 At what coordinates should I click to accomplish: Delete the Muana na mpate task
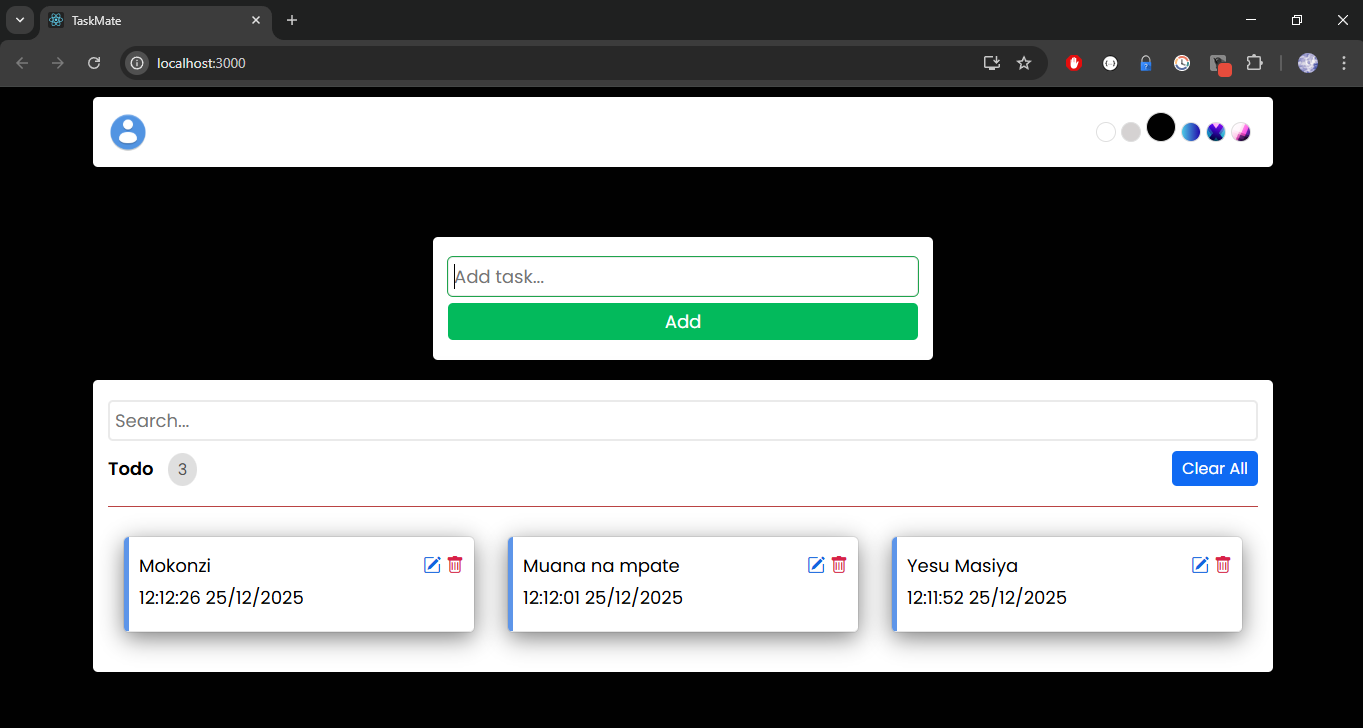[x=839, y=565]
